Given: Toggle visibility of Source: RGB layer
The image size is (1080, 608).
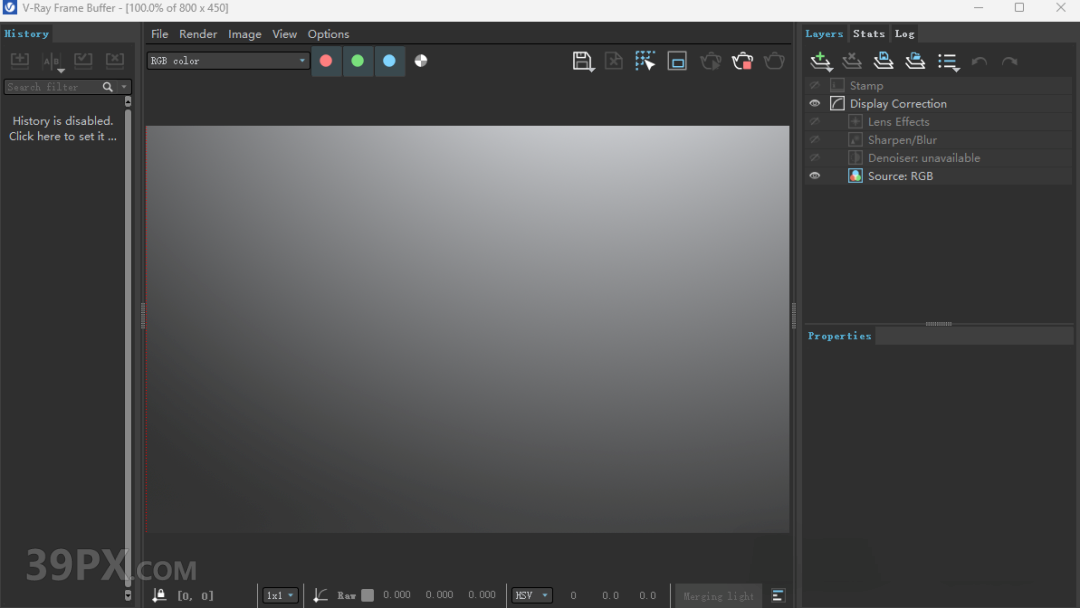Looking at the screenshot, I should [815, 176].
